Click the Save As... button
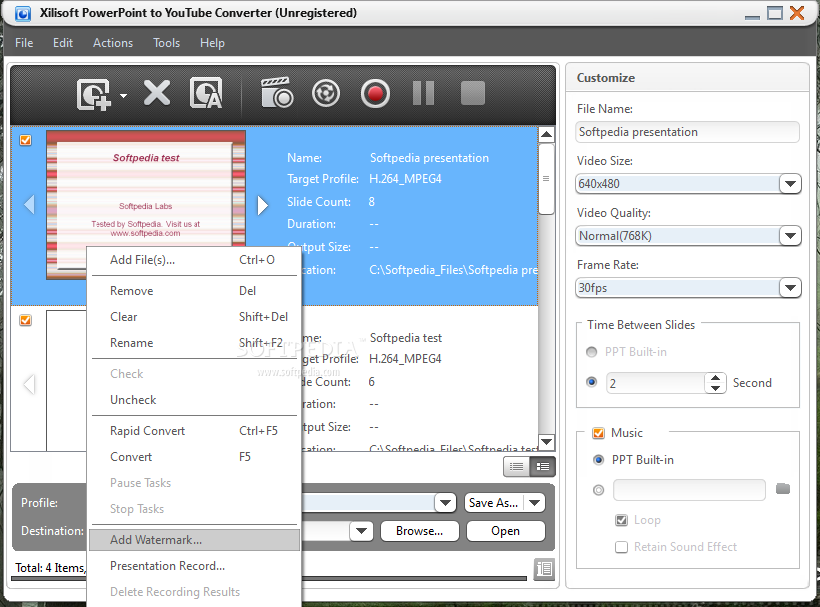The image size is (820, 607). pos(494,503)
